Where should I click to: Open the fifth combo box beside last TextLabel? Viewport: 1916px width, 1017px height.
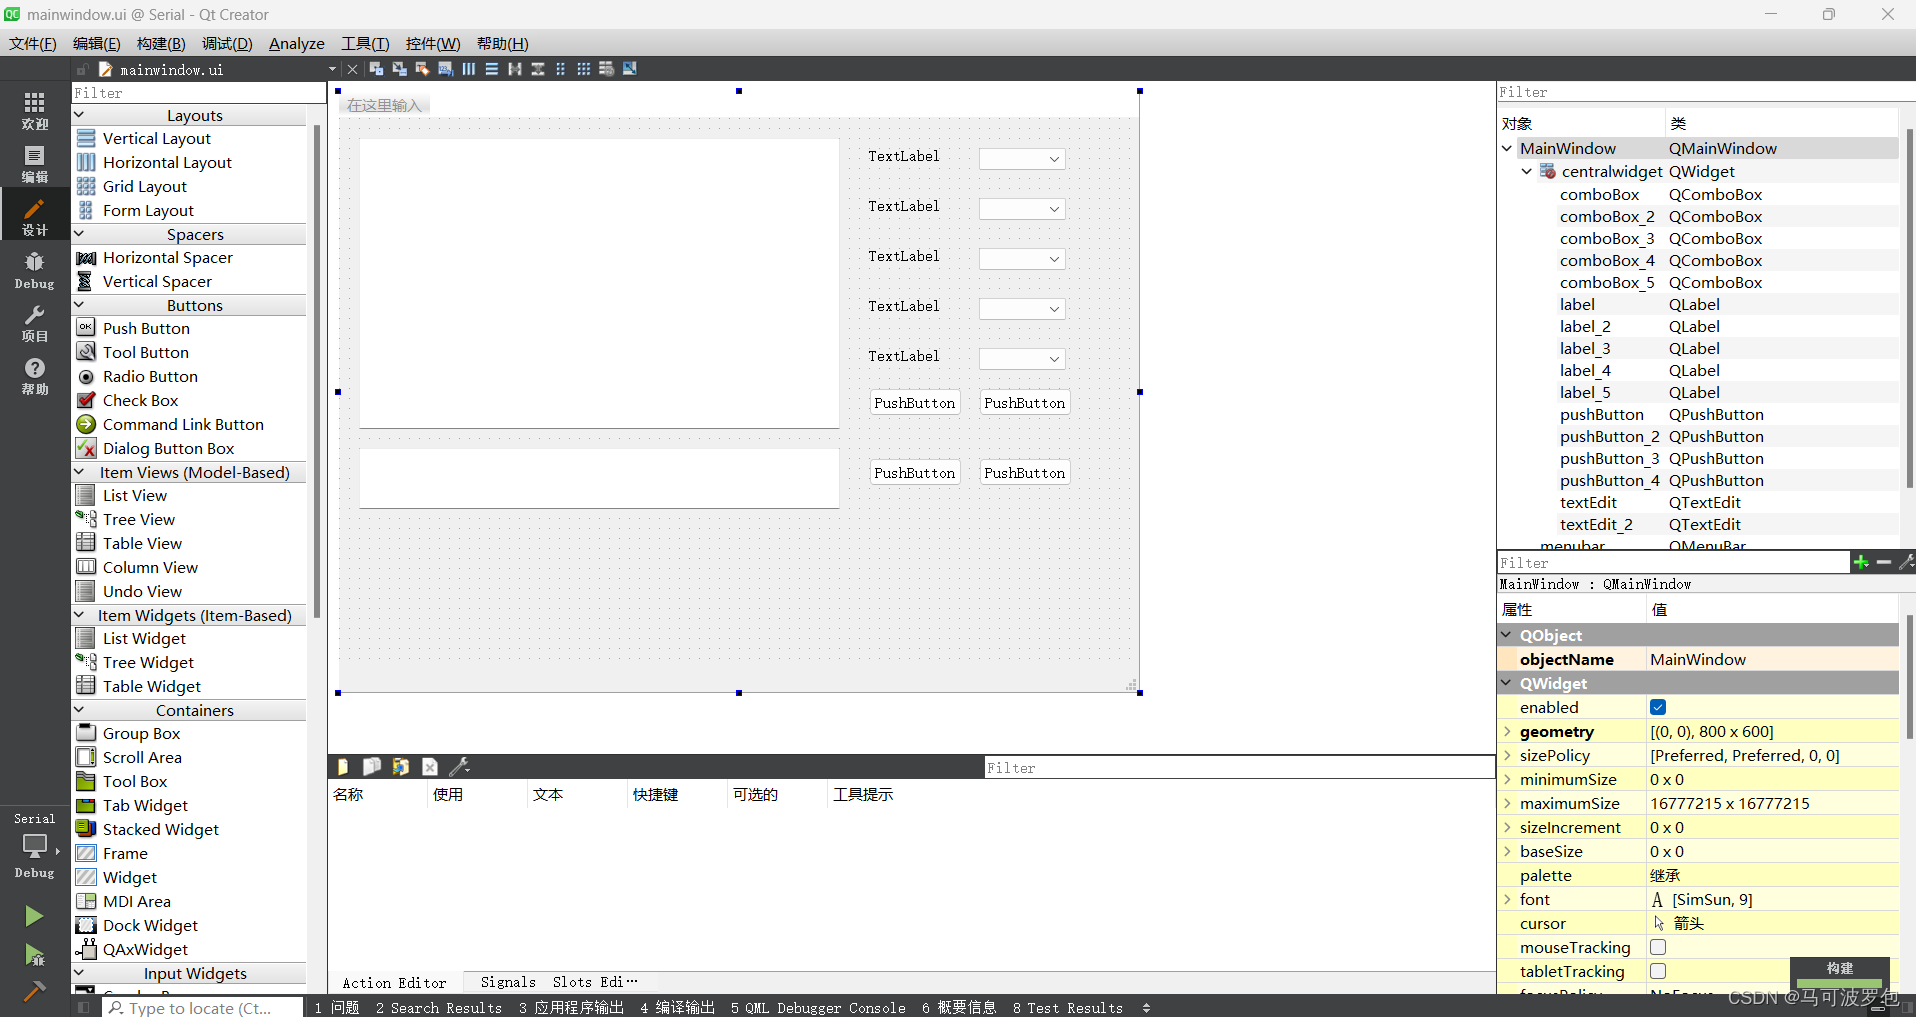(1022, 359)
